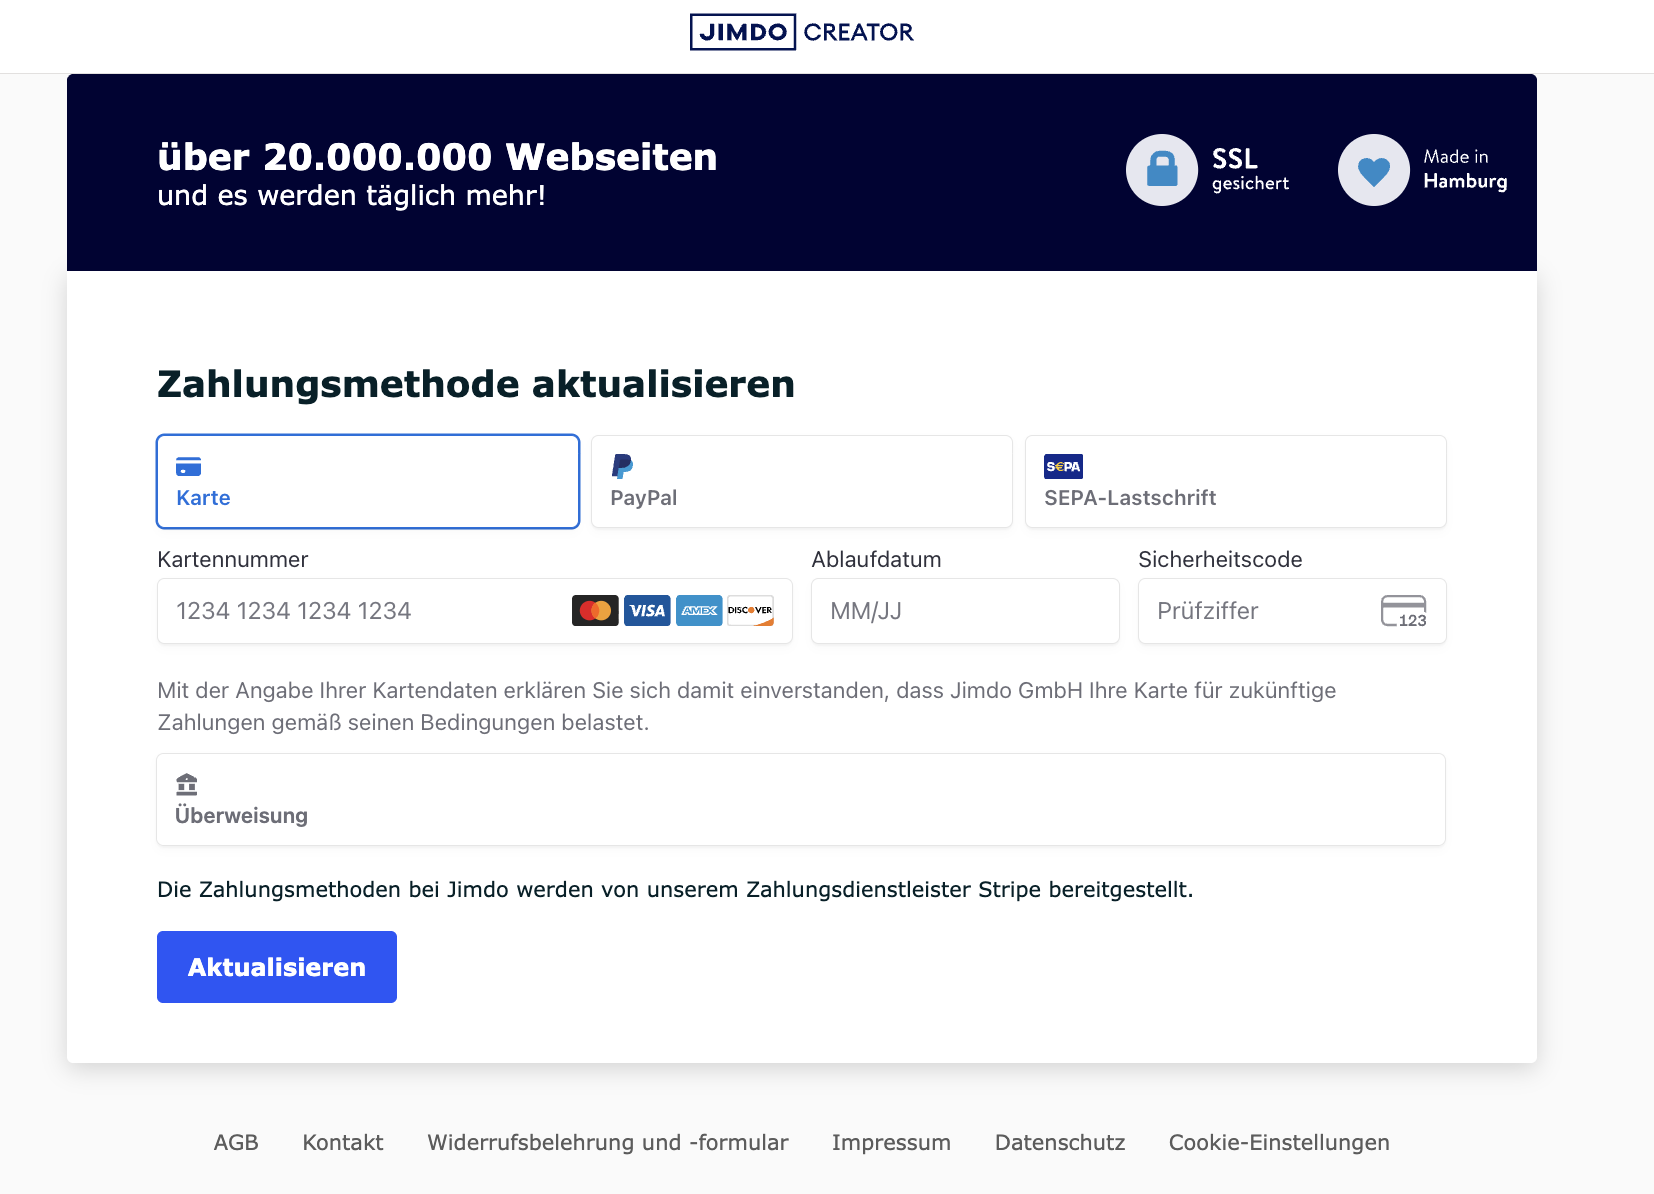Click the bank building icon above Überweisung

coord(187,784)
